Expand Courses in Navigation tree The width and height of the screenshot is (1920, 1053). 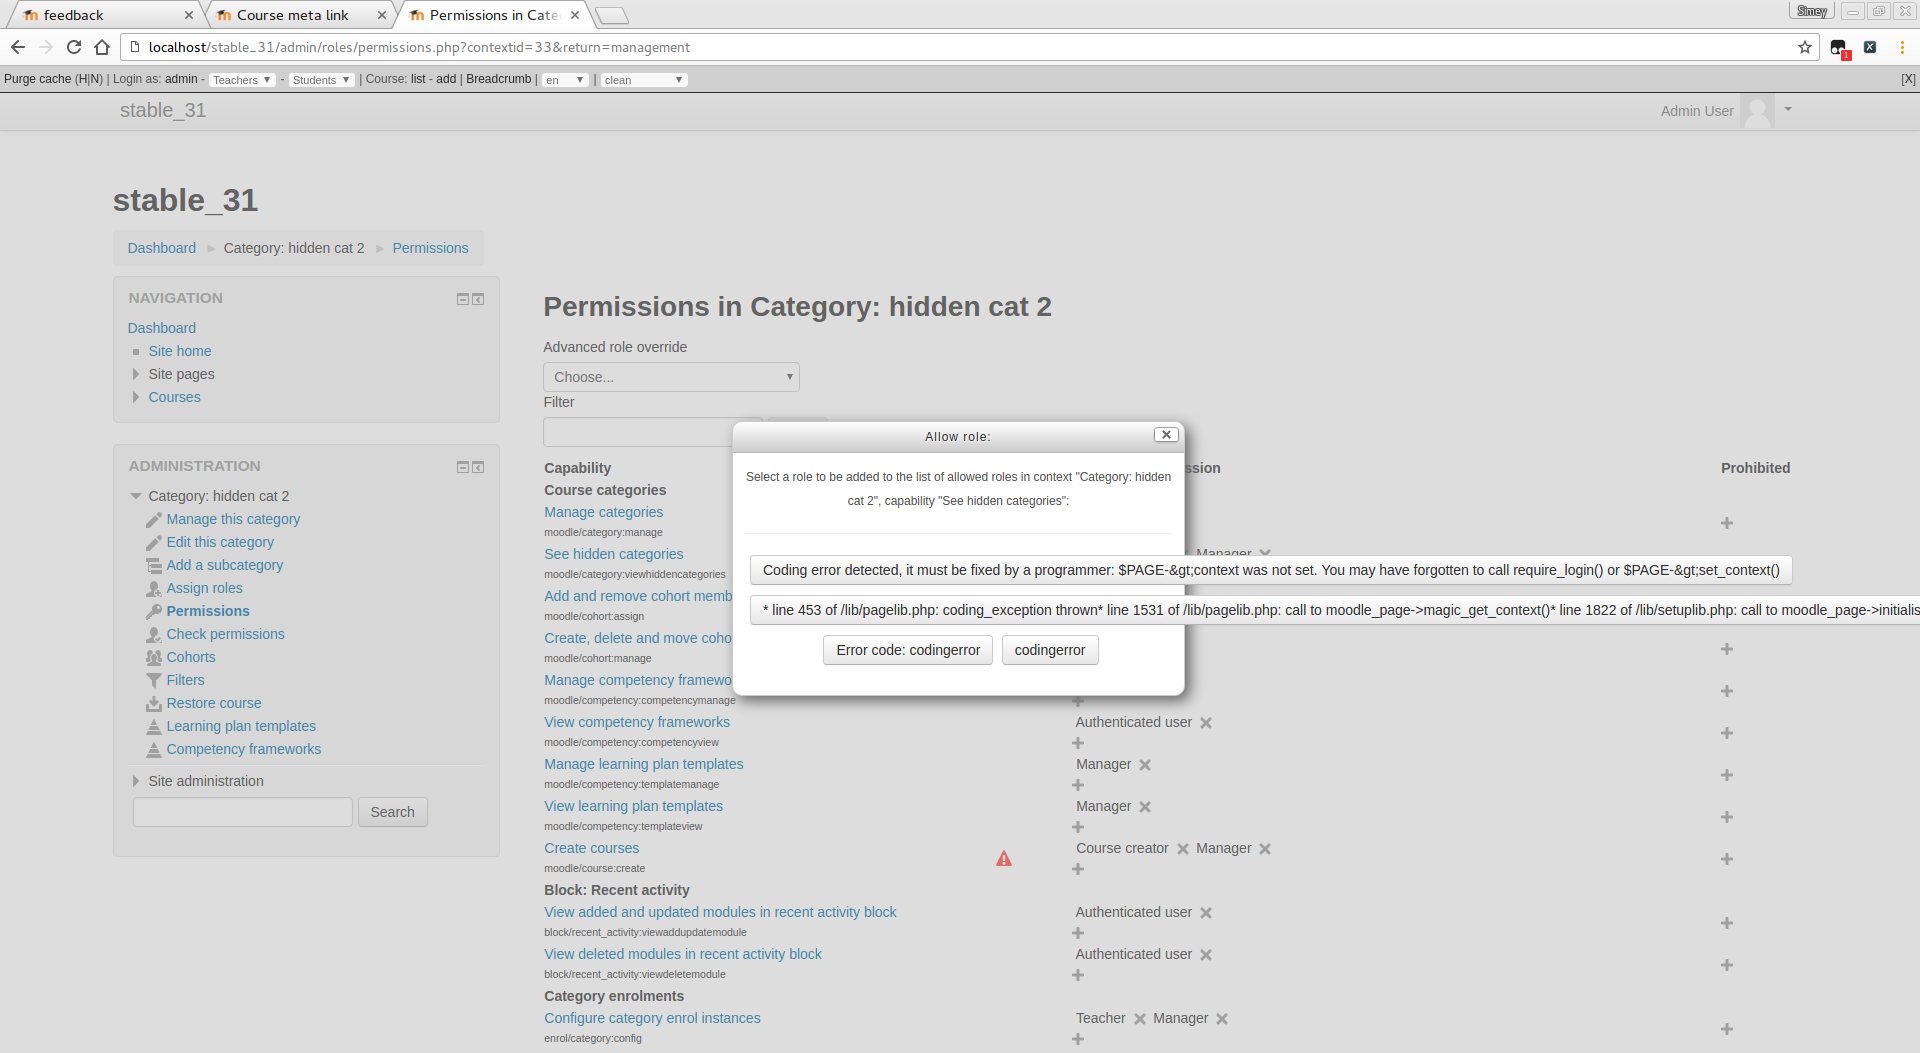coord(136,397)
